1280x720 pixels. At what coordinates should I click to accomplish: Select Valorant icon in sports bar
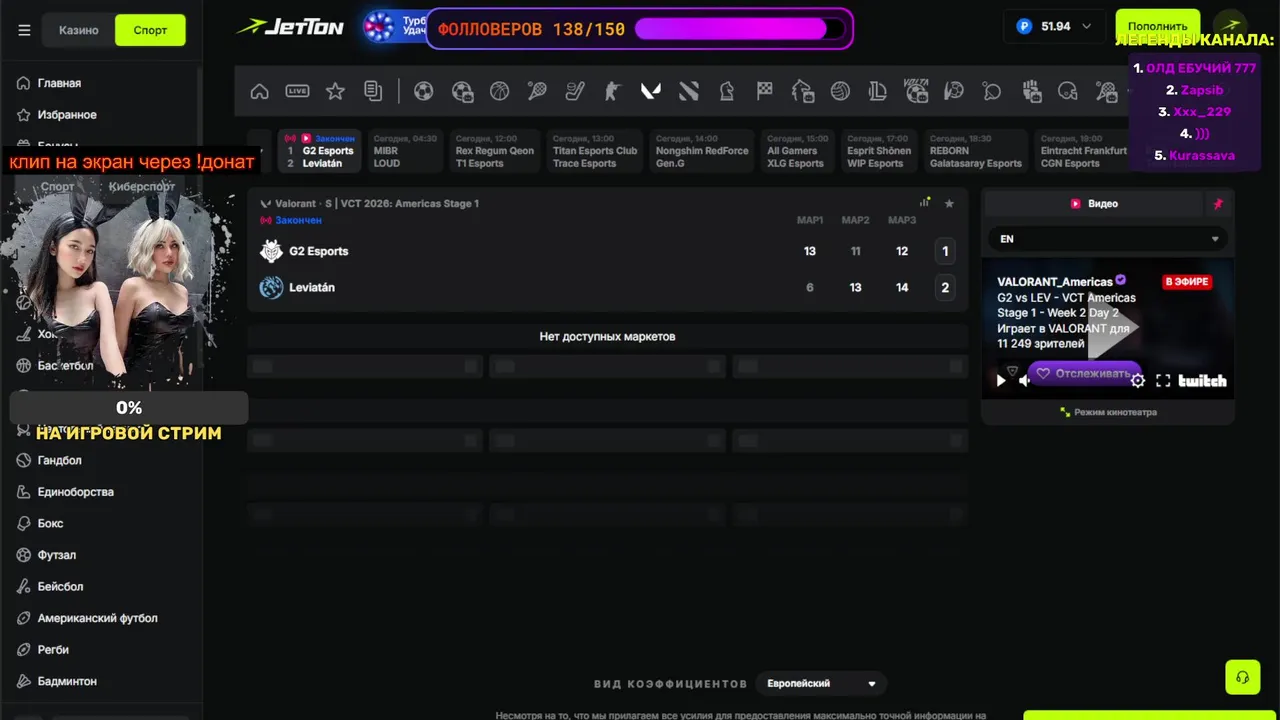tap(651, 92)
